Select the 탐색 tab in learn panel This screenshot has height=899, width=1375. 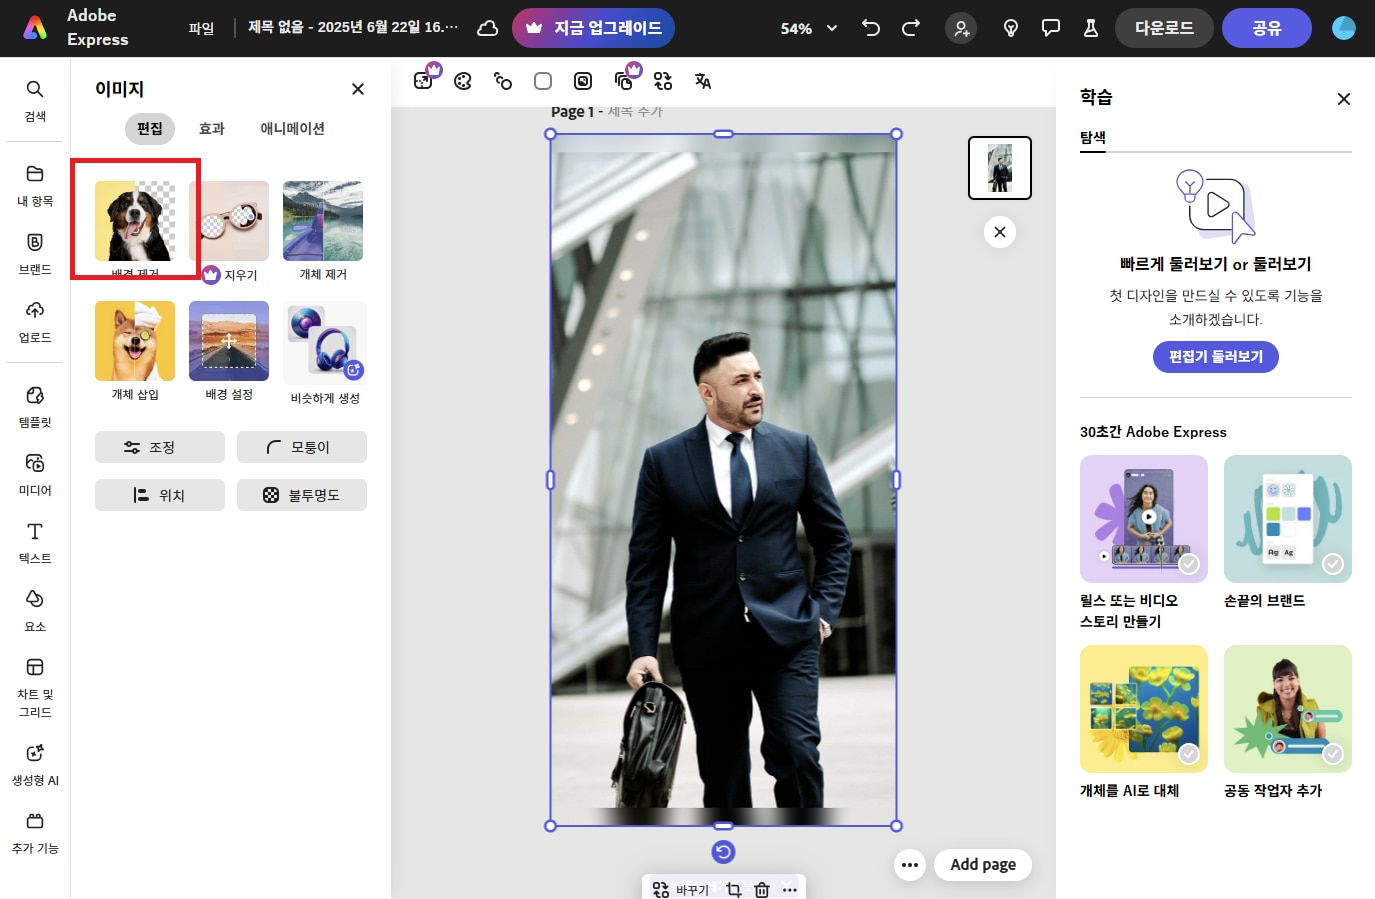click(x=1093, y=138)
